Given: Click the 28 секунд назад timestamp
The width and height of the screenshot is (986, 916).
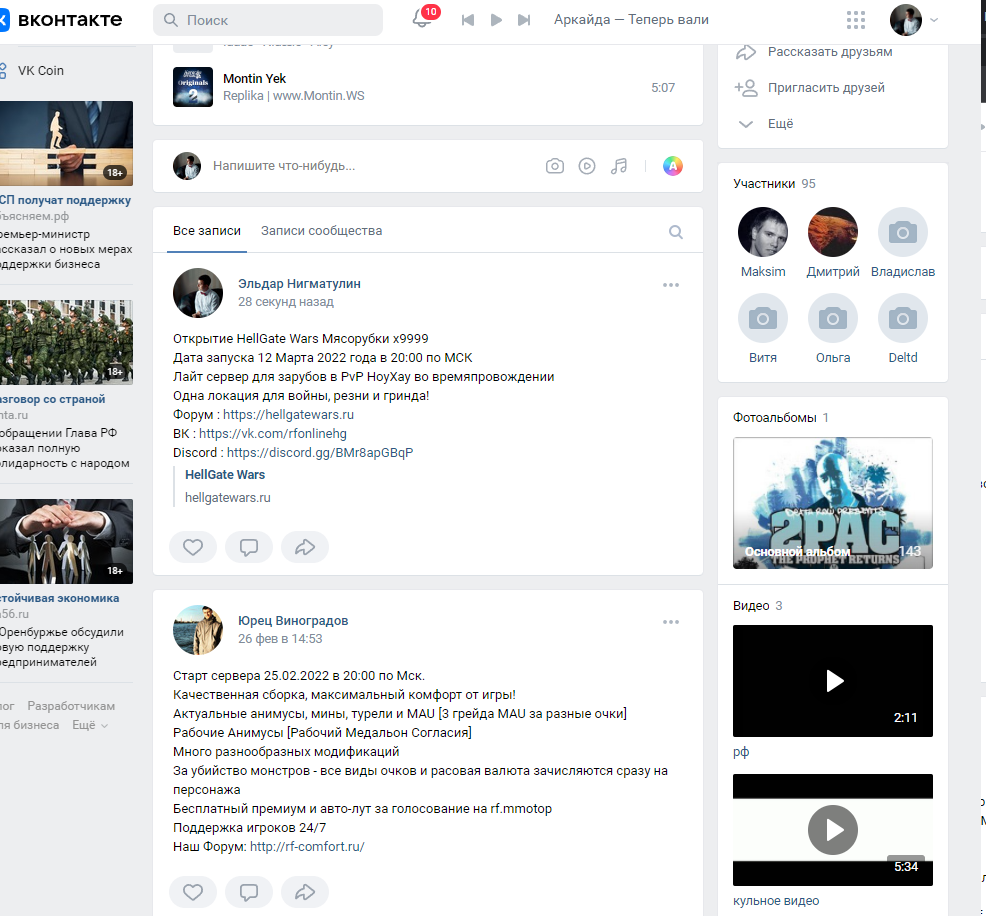Looking at the screenshot, I should (x=285, y=302).
